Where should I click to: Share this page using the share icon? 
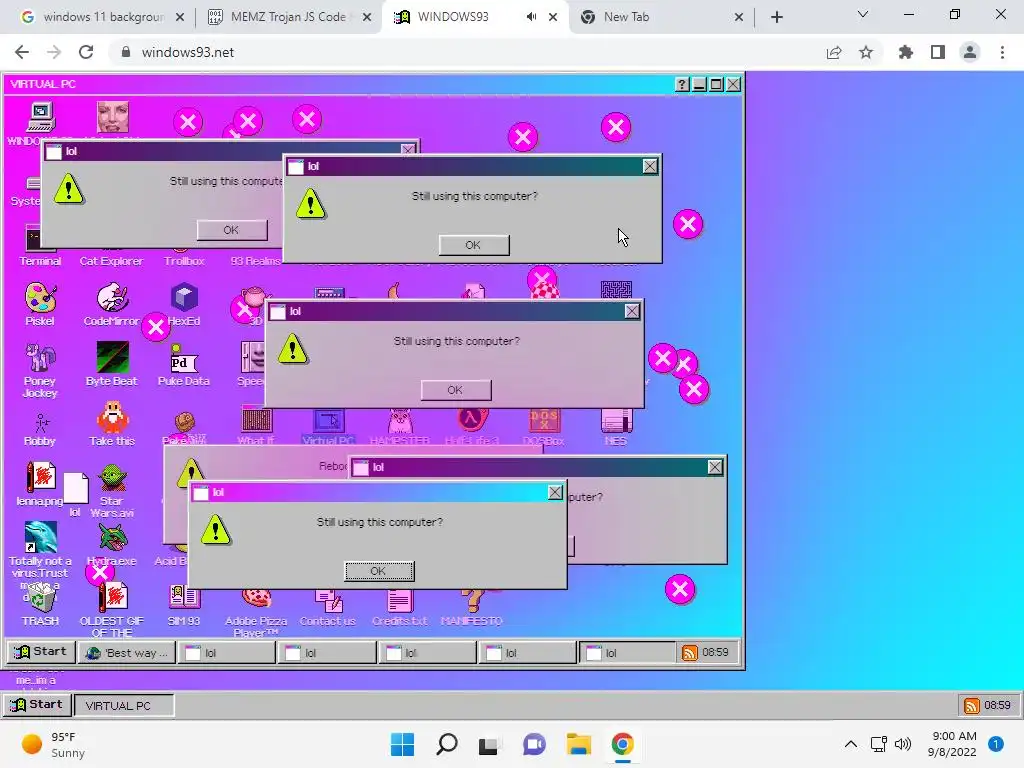point(834,52)
